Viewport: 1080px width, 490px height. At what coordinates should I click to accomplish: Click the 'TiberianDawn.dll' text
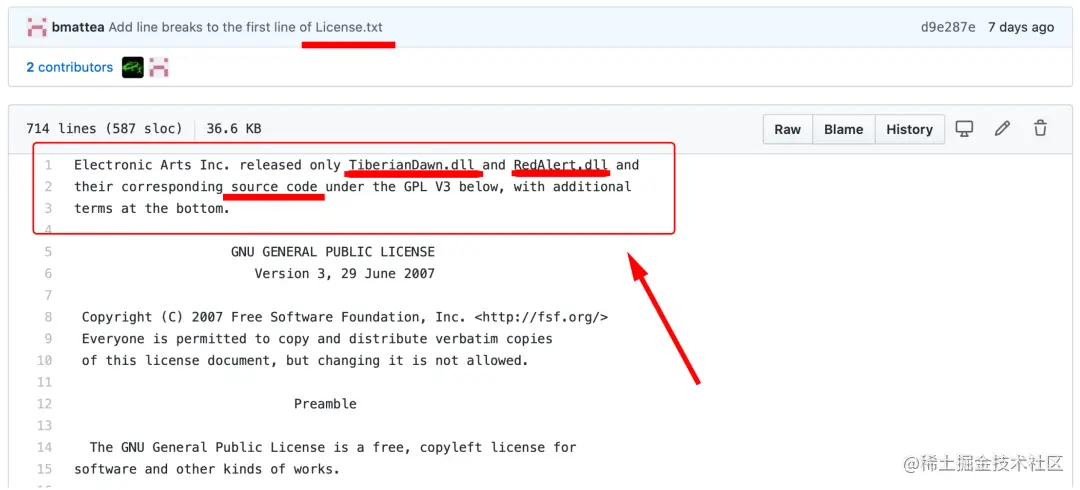[412, 165]
